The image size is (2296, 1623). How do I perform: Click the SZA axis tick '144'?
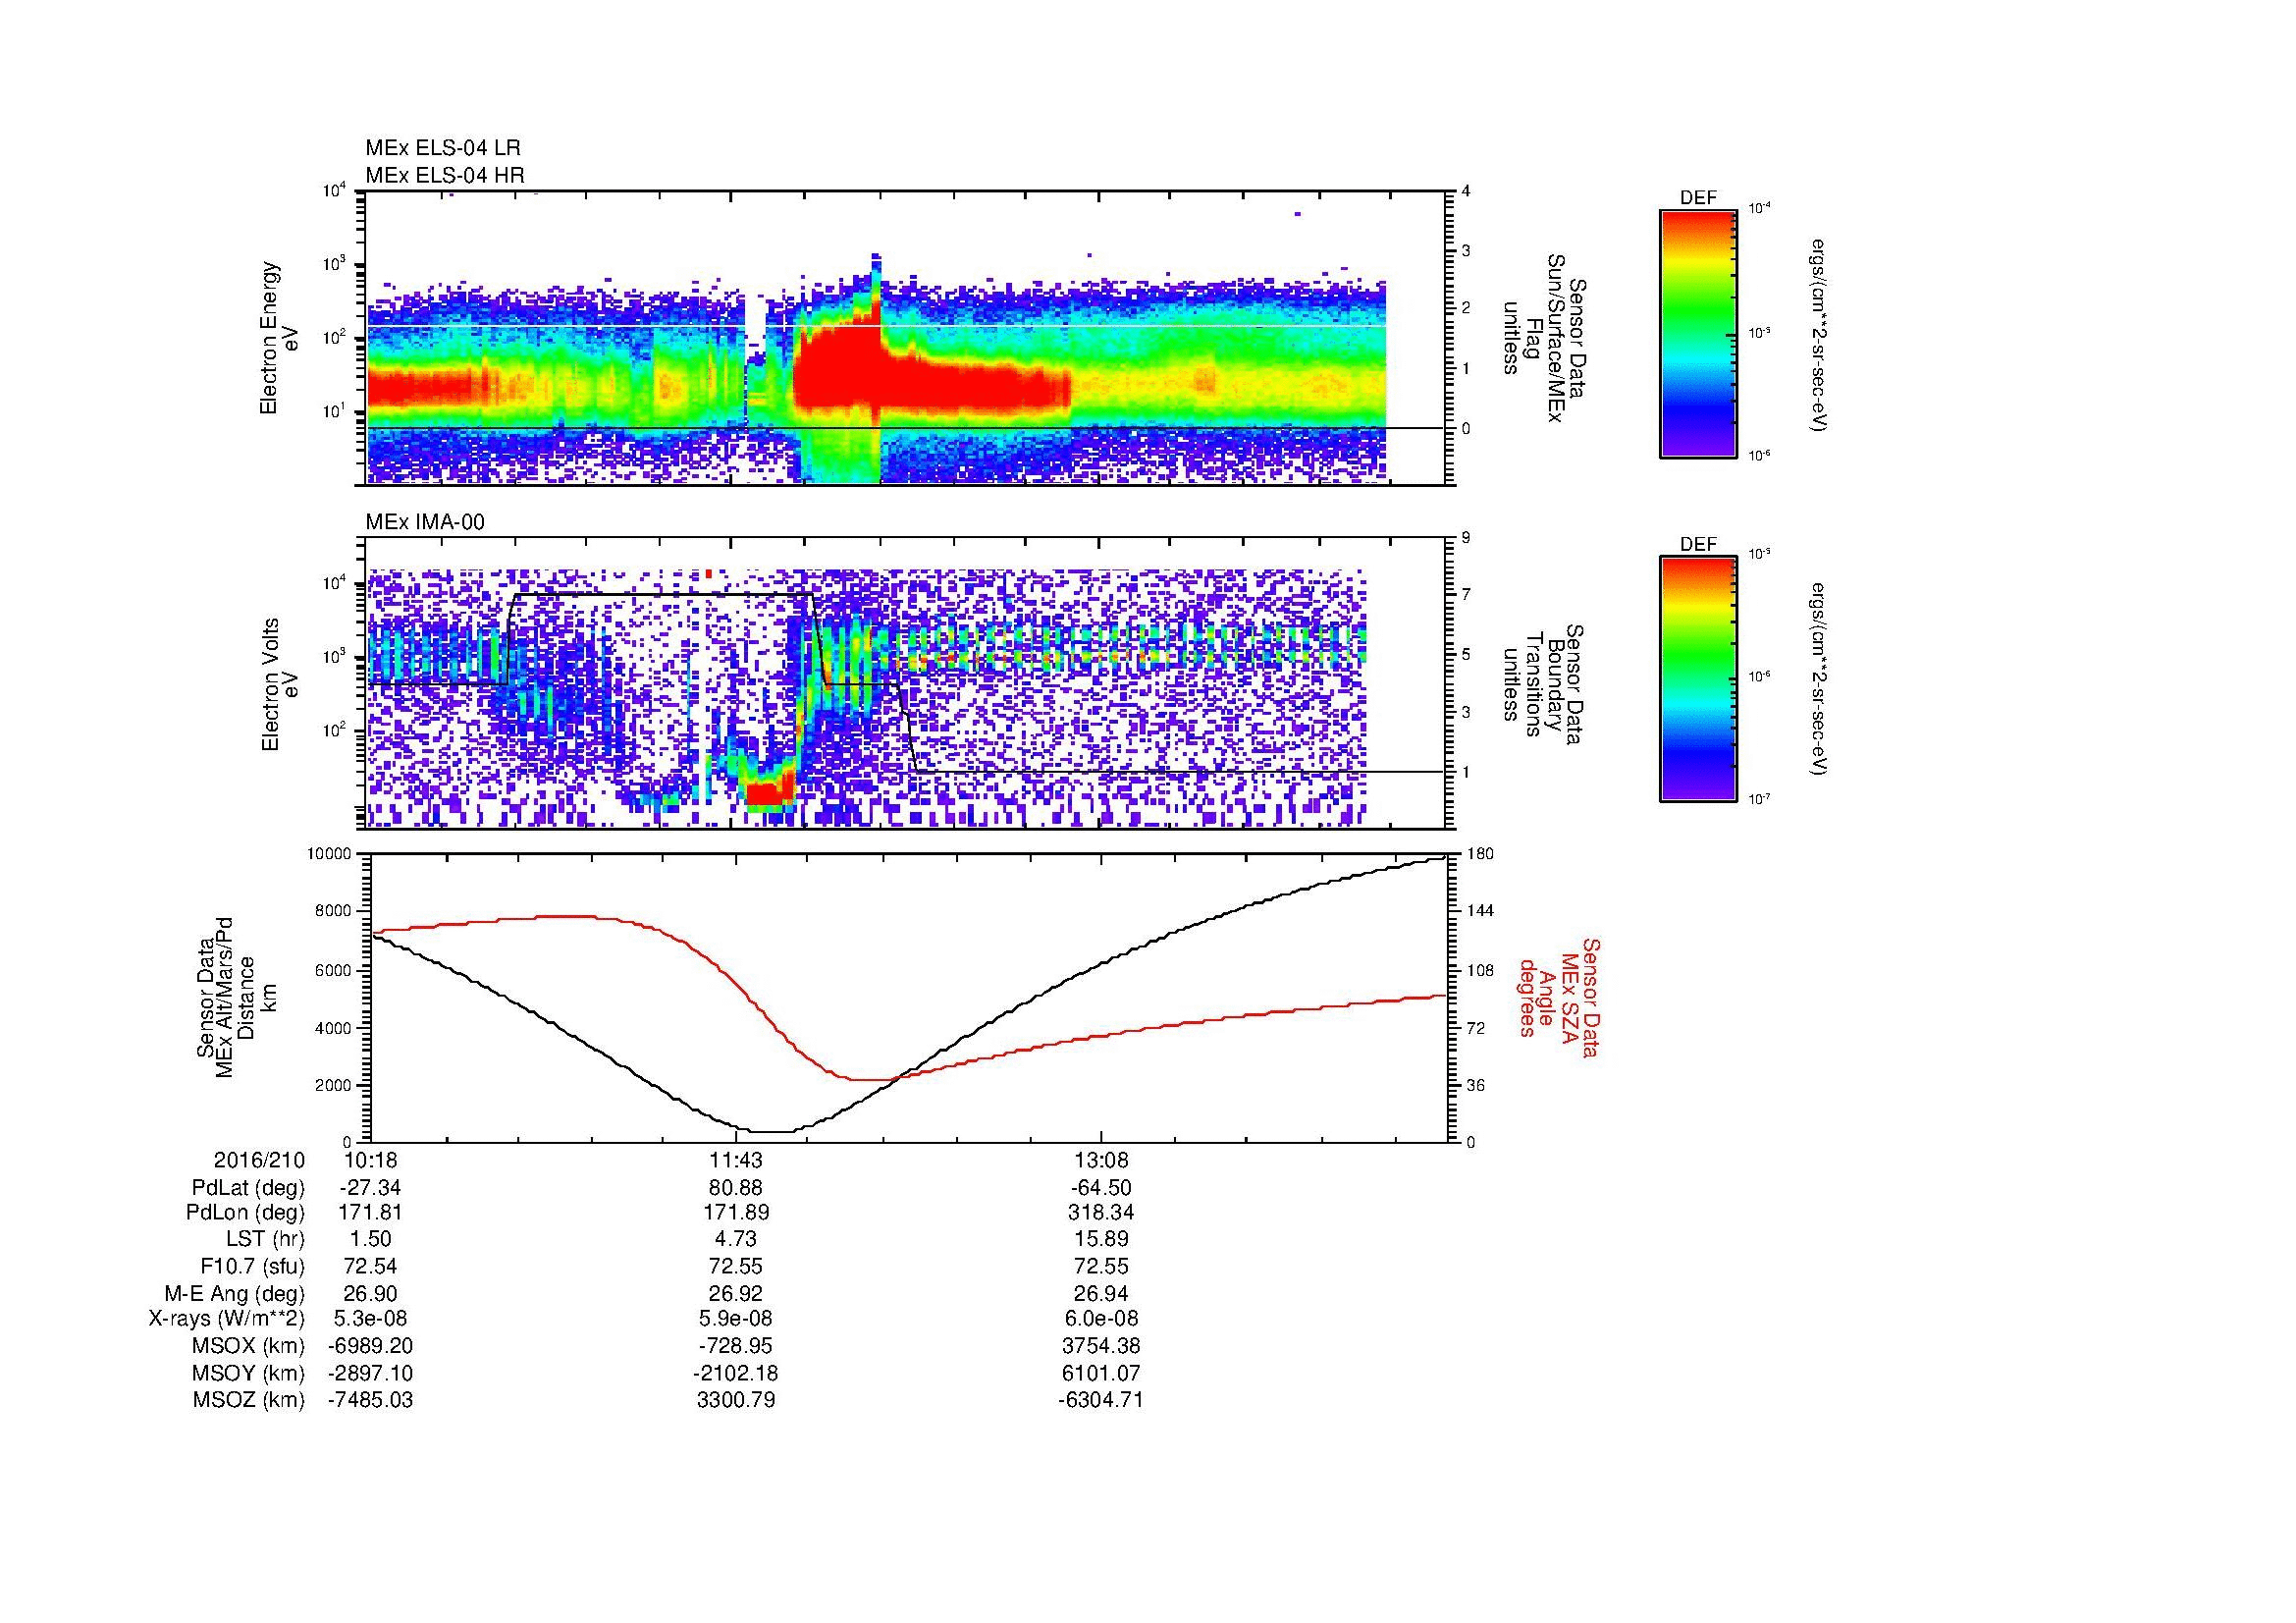point(1479,911)
